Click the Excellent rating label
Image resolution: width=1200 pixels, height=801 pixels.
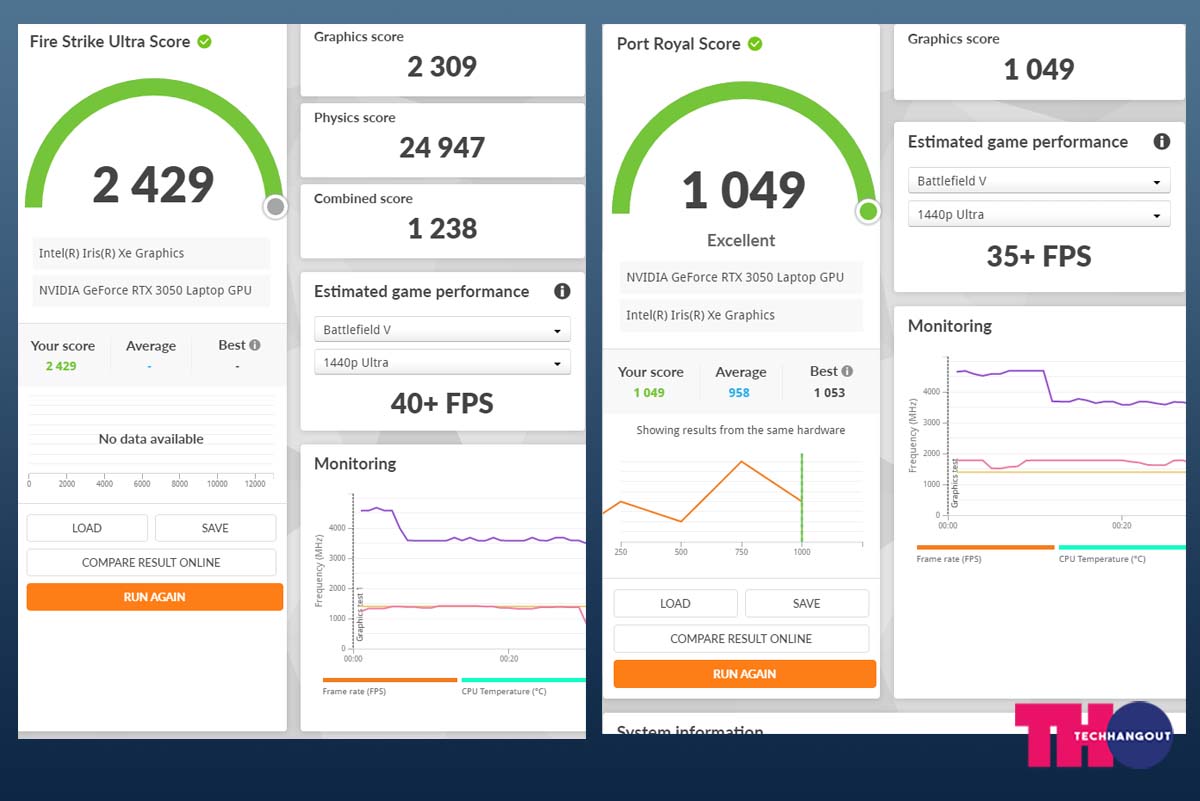[741, 240]
